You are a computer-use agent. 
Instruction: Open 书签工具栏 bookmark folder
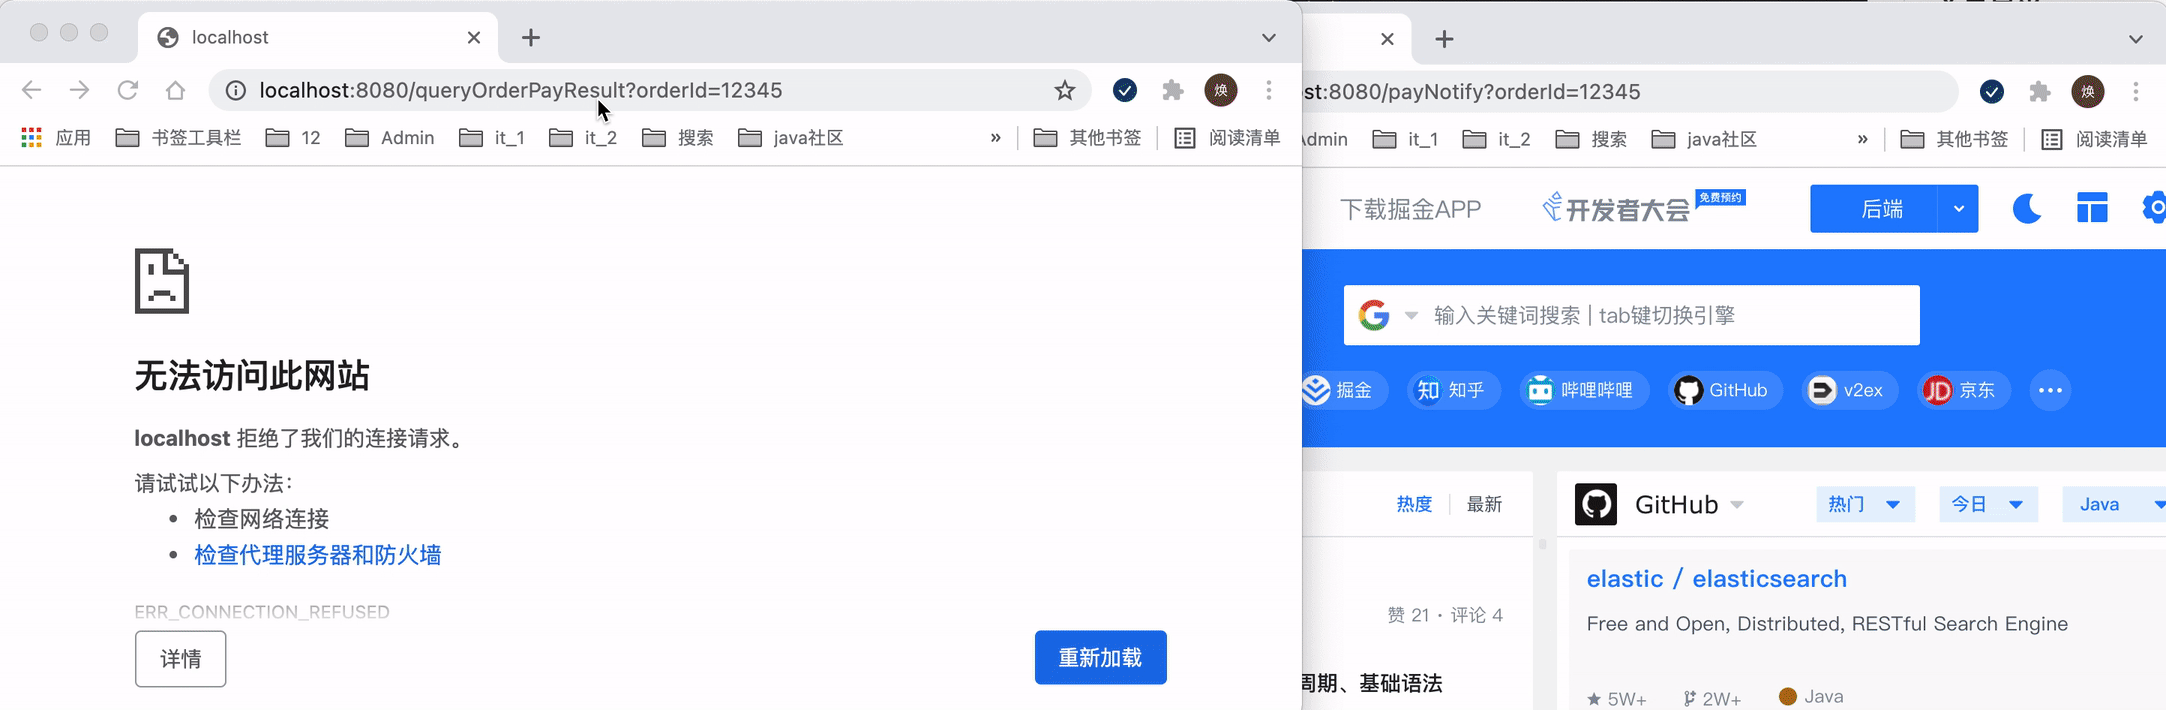click(178, 138)
